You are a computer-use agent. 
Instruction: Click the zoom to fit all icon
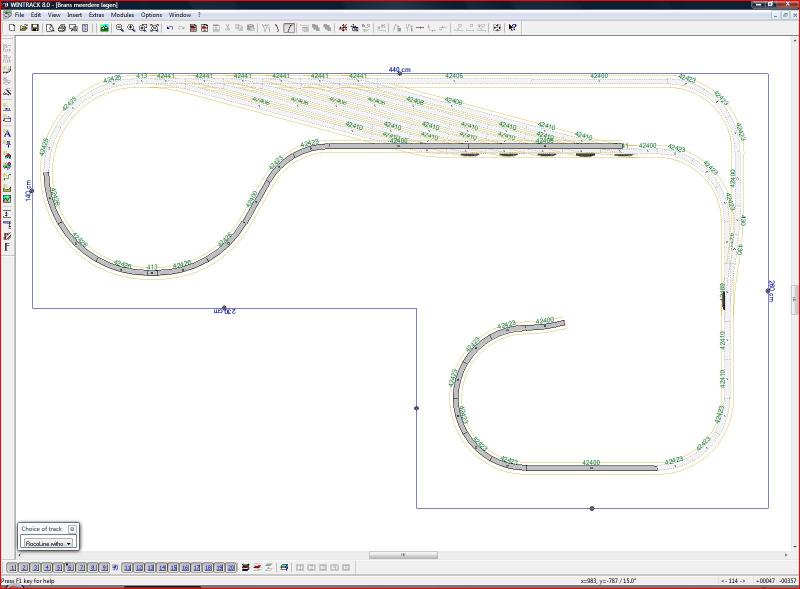click(x=154, y=28)
